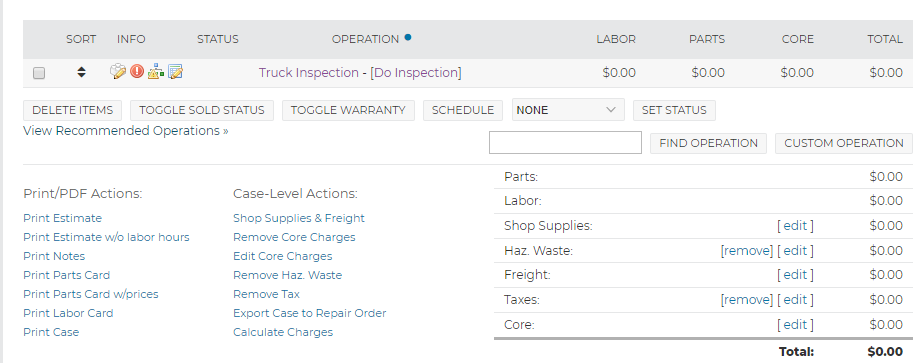Click the table-with-pencil edit notes icon
The width and height of the screenshot is (924, 363).
(176, 72)
